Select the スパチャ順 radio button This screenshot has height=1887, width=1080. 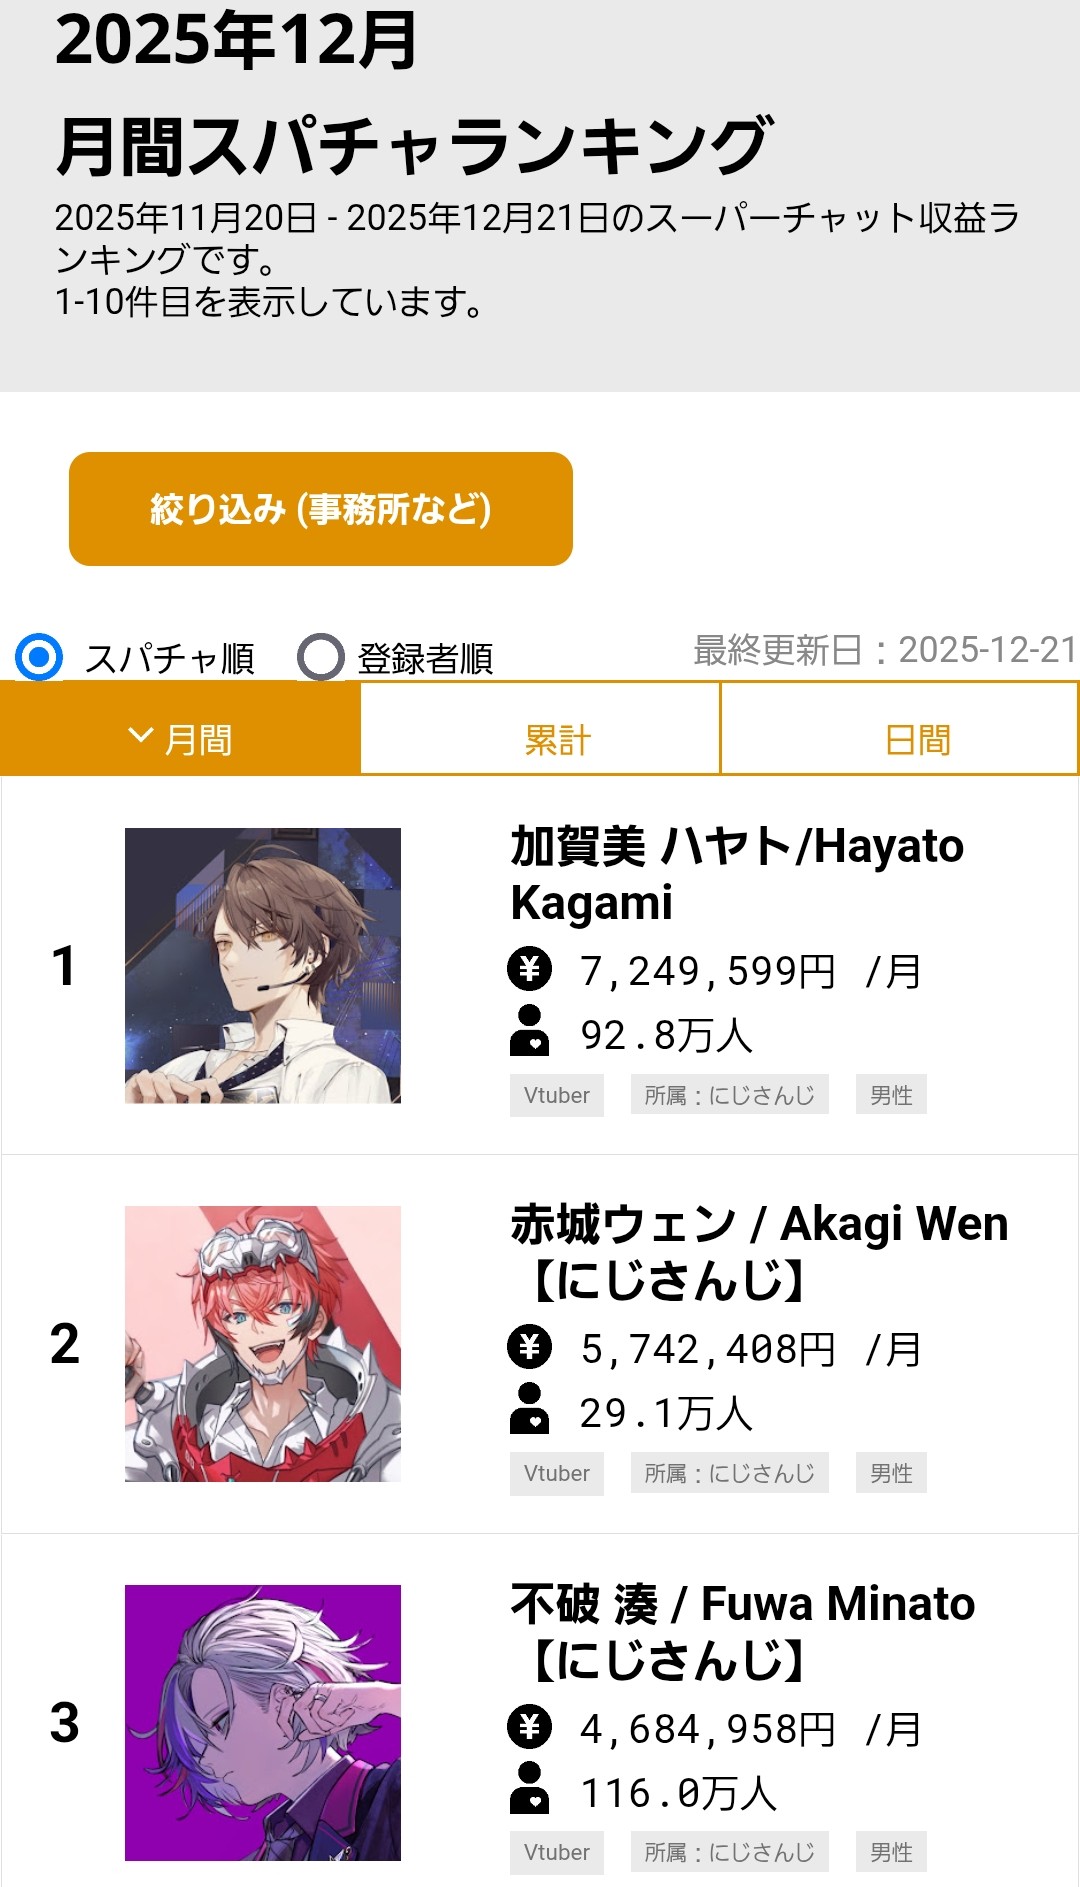pos(39,657)
